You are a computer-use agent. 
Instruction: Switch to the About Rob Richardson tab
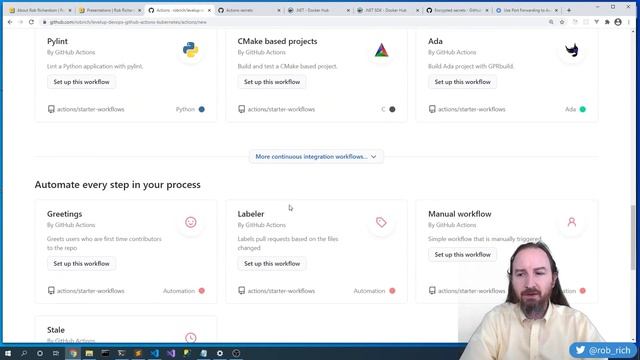(x=40, y=10)
